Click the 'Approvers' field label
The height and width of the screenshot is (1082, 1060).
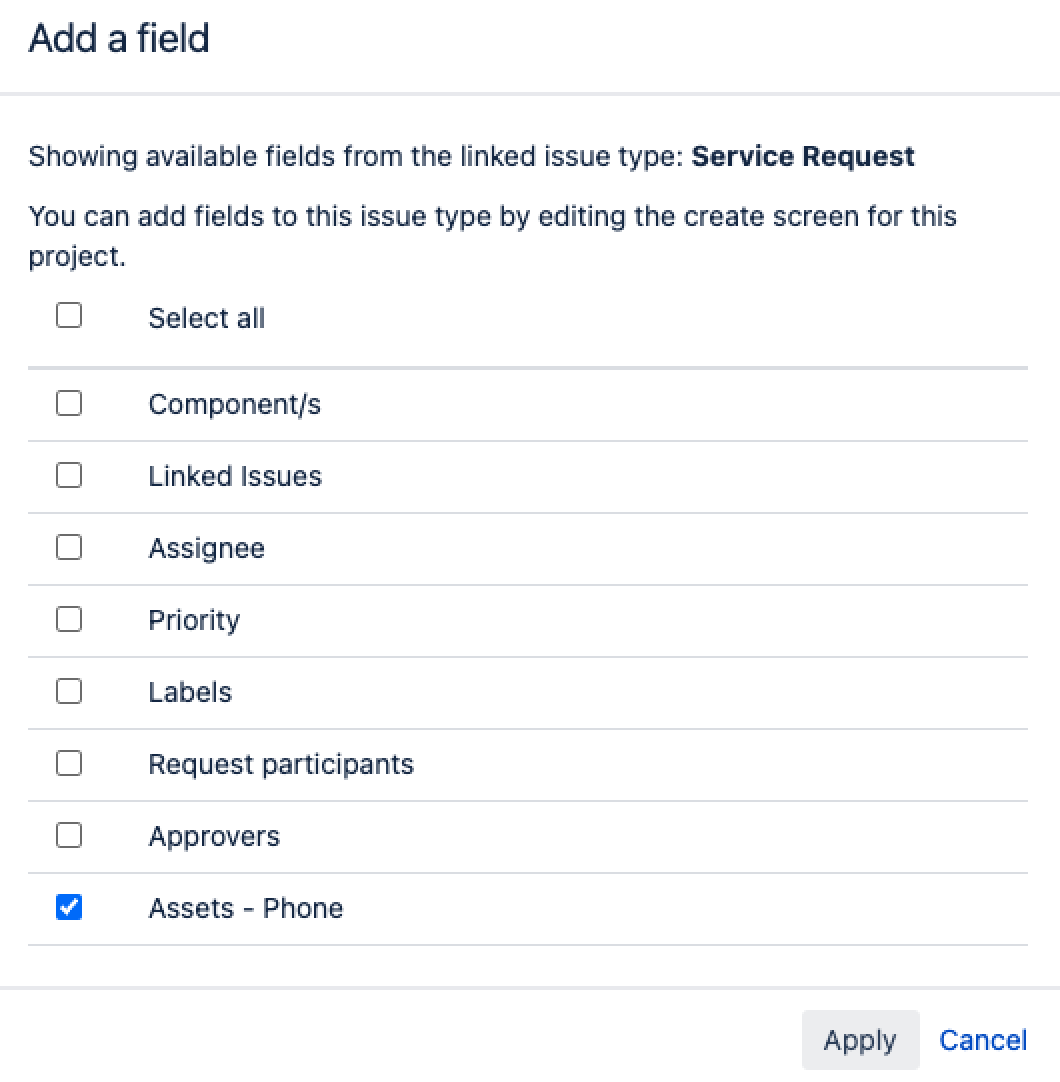[x=214, y=836]
